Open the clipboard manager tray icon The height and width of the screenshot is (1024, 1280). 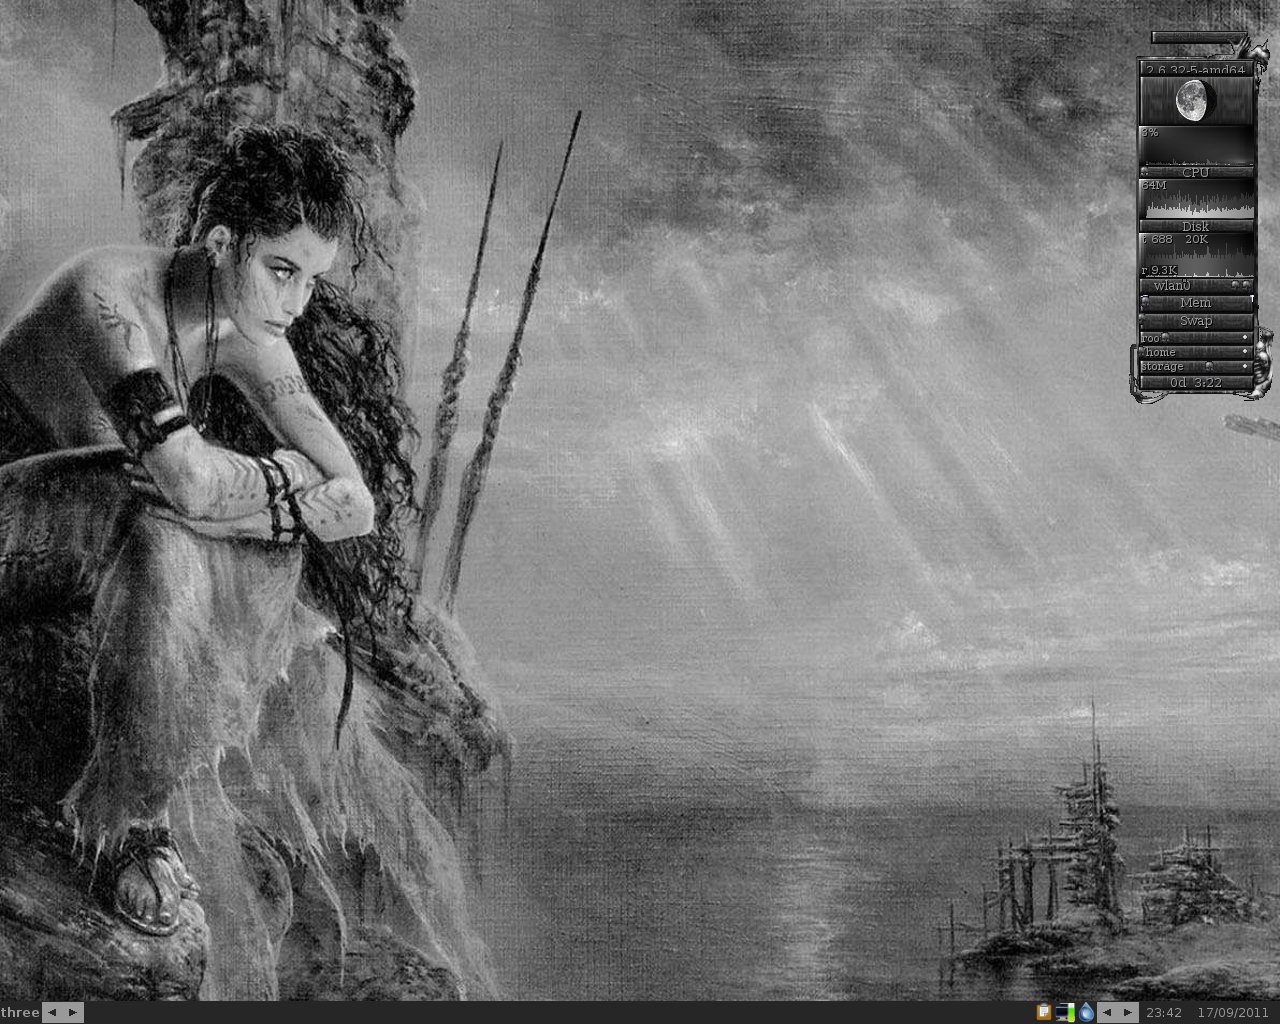point(1044,1012)
